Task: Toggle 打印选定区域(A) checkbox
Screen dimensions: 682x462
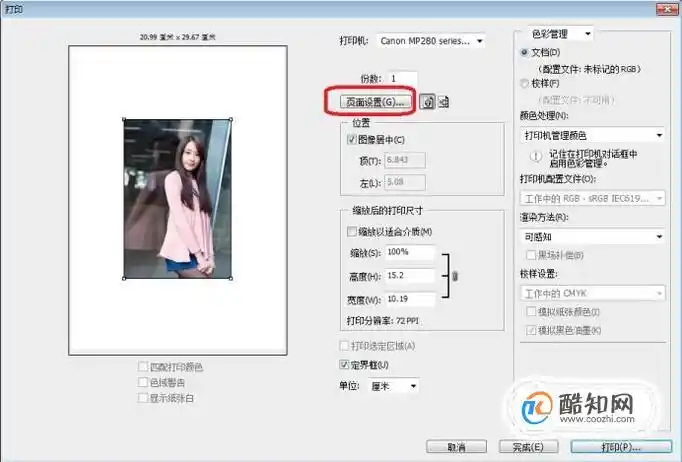Action: click(x=344, y=346)
